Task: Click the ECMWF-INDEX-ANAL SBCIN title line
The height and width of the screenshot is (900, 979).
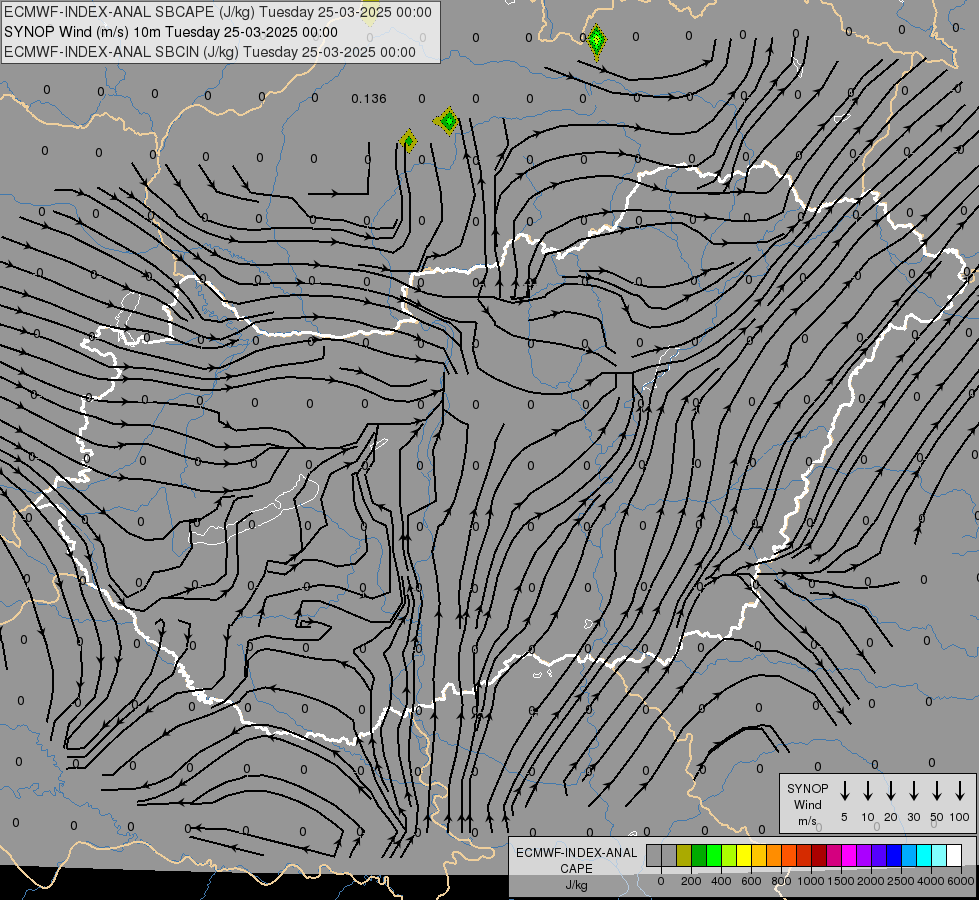Action: 210,52
